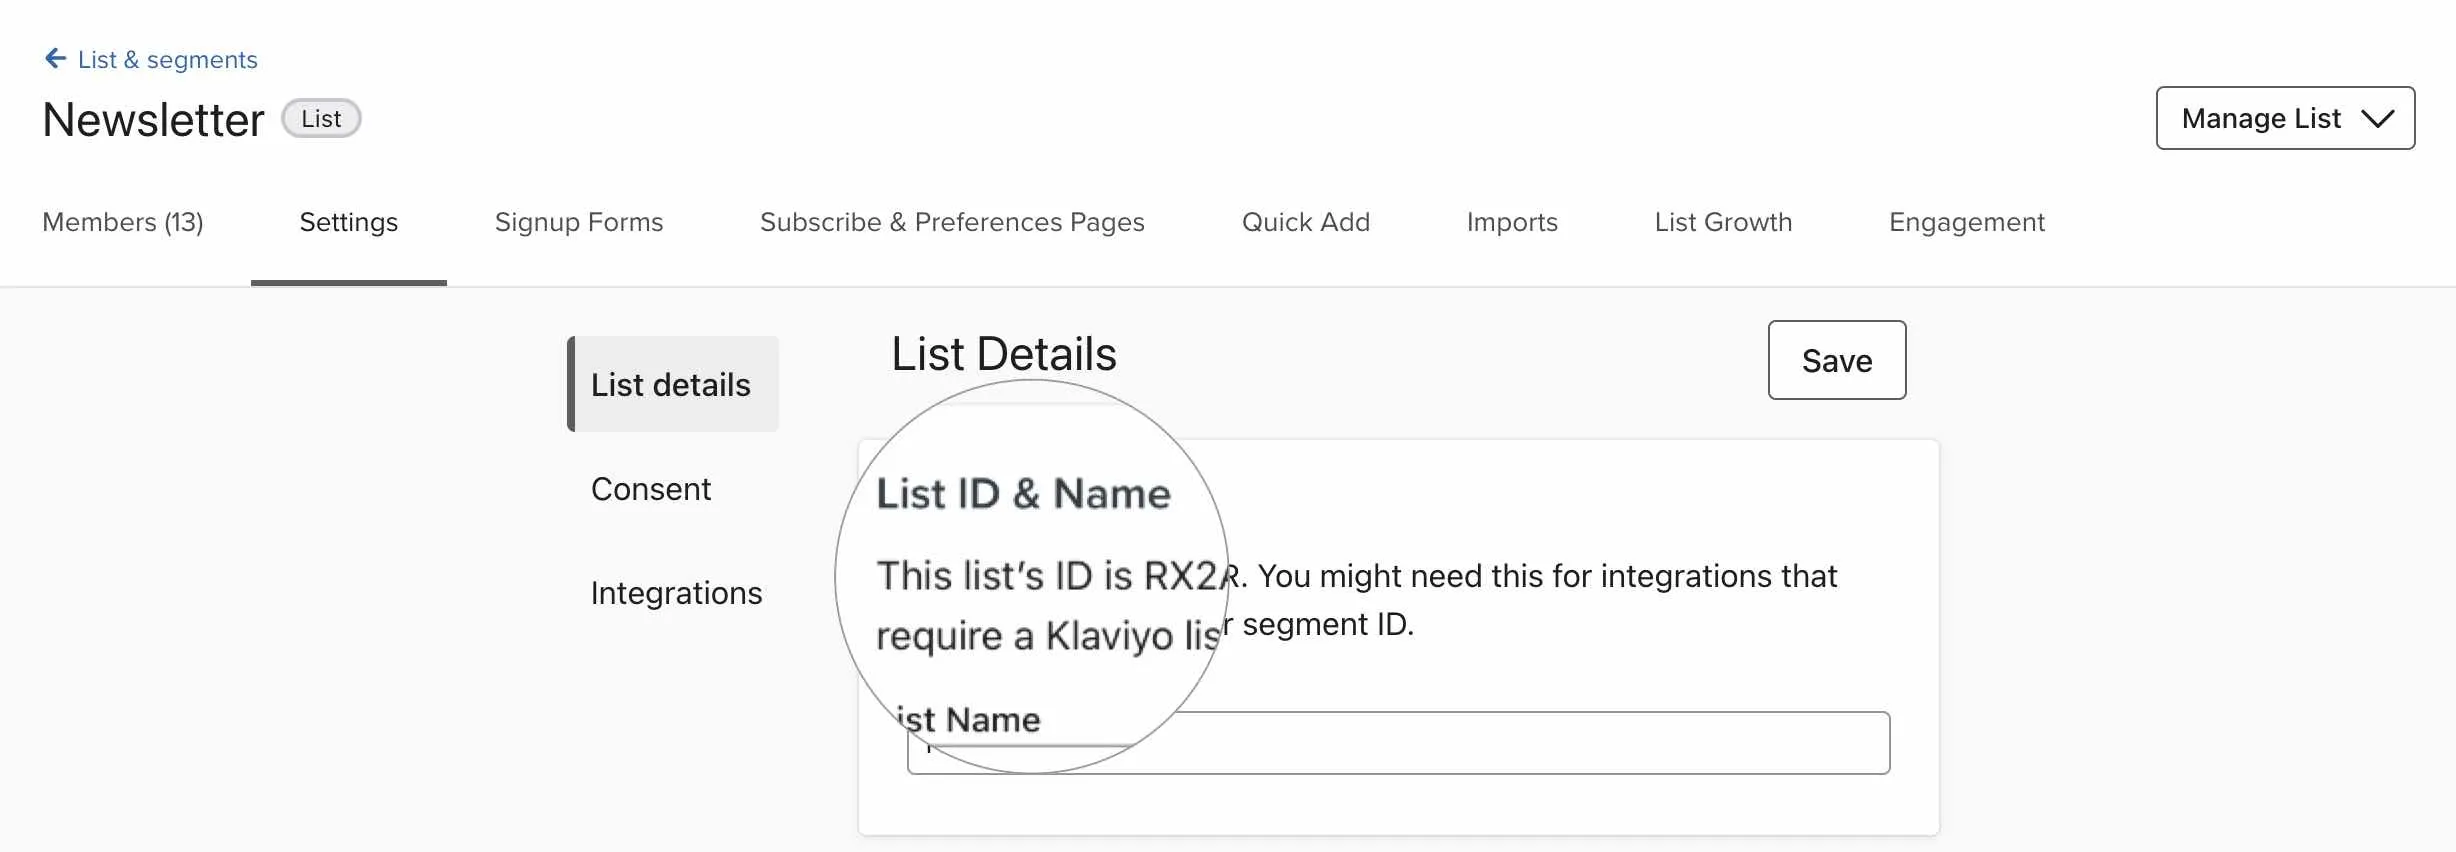2456x852 pixels.
Task: Click the Newsletter page title
Action: pos(152,118)
